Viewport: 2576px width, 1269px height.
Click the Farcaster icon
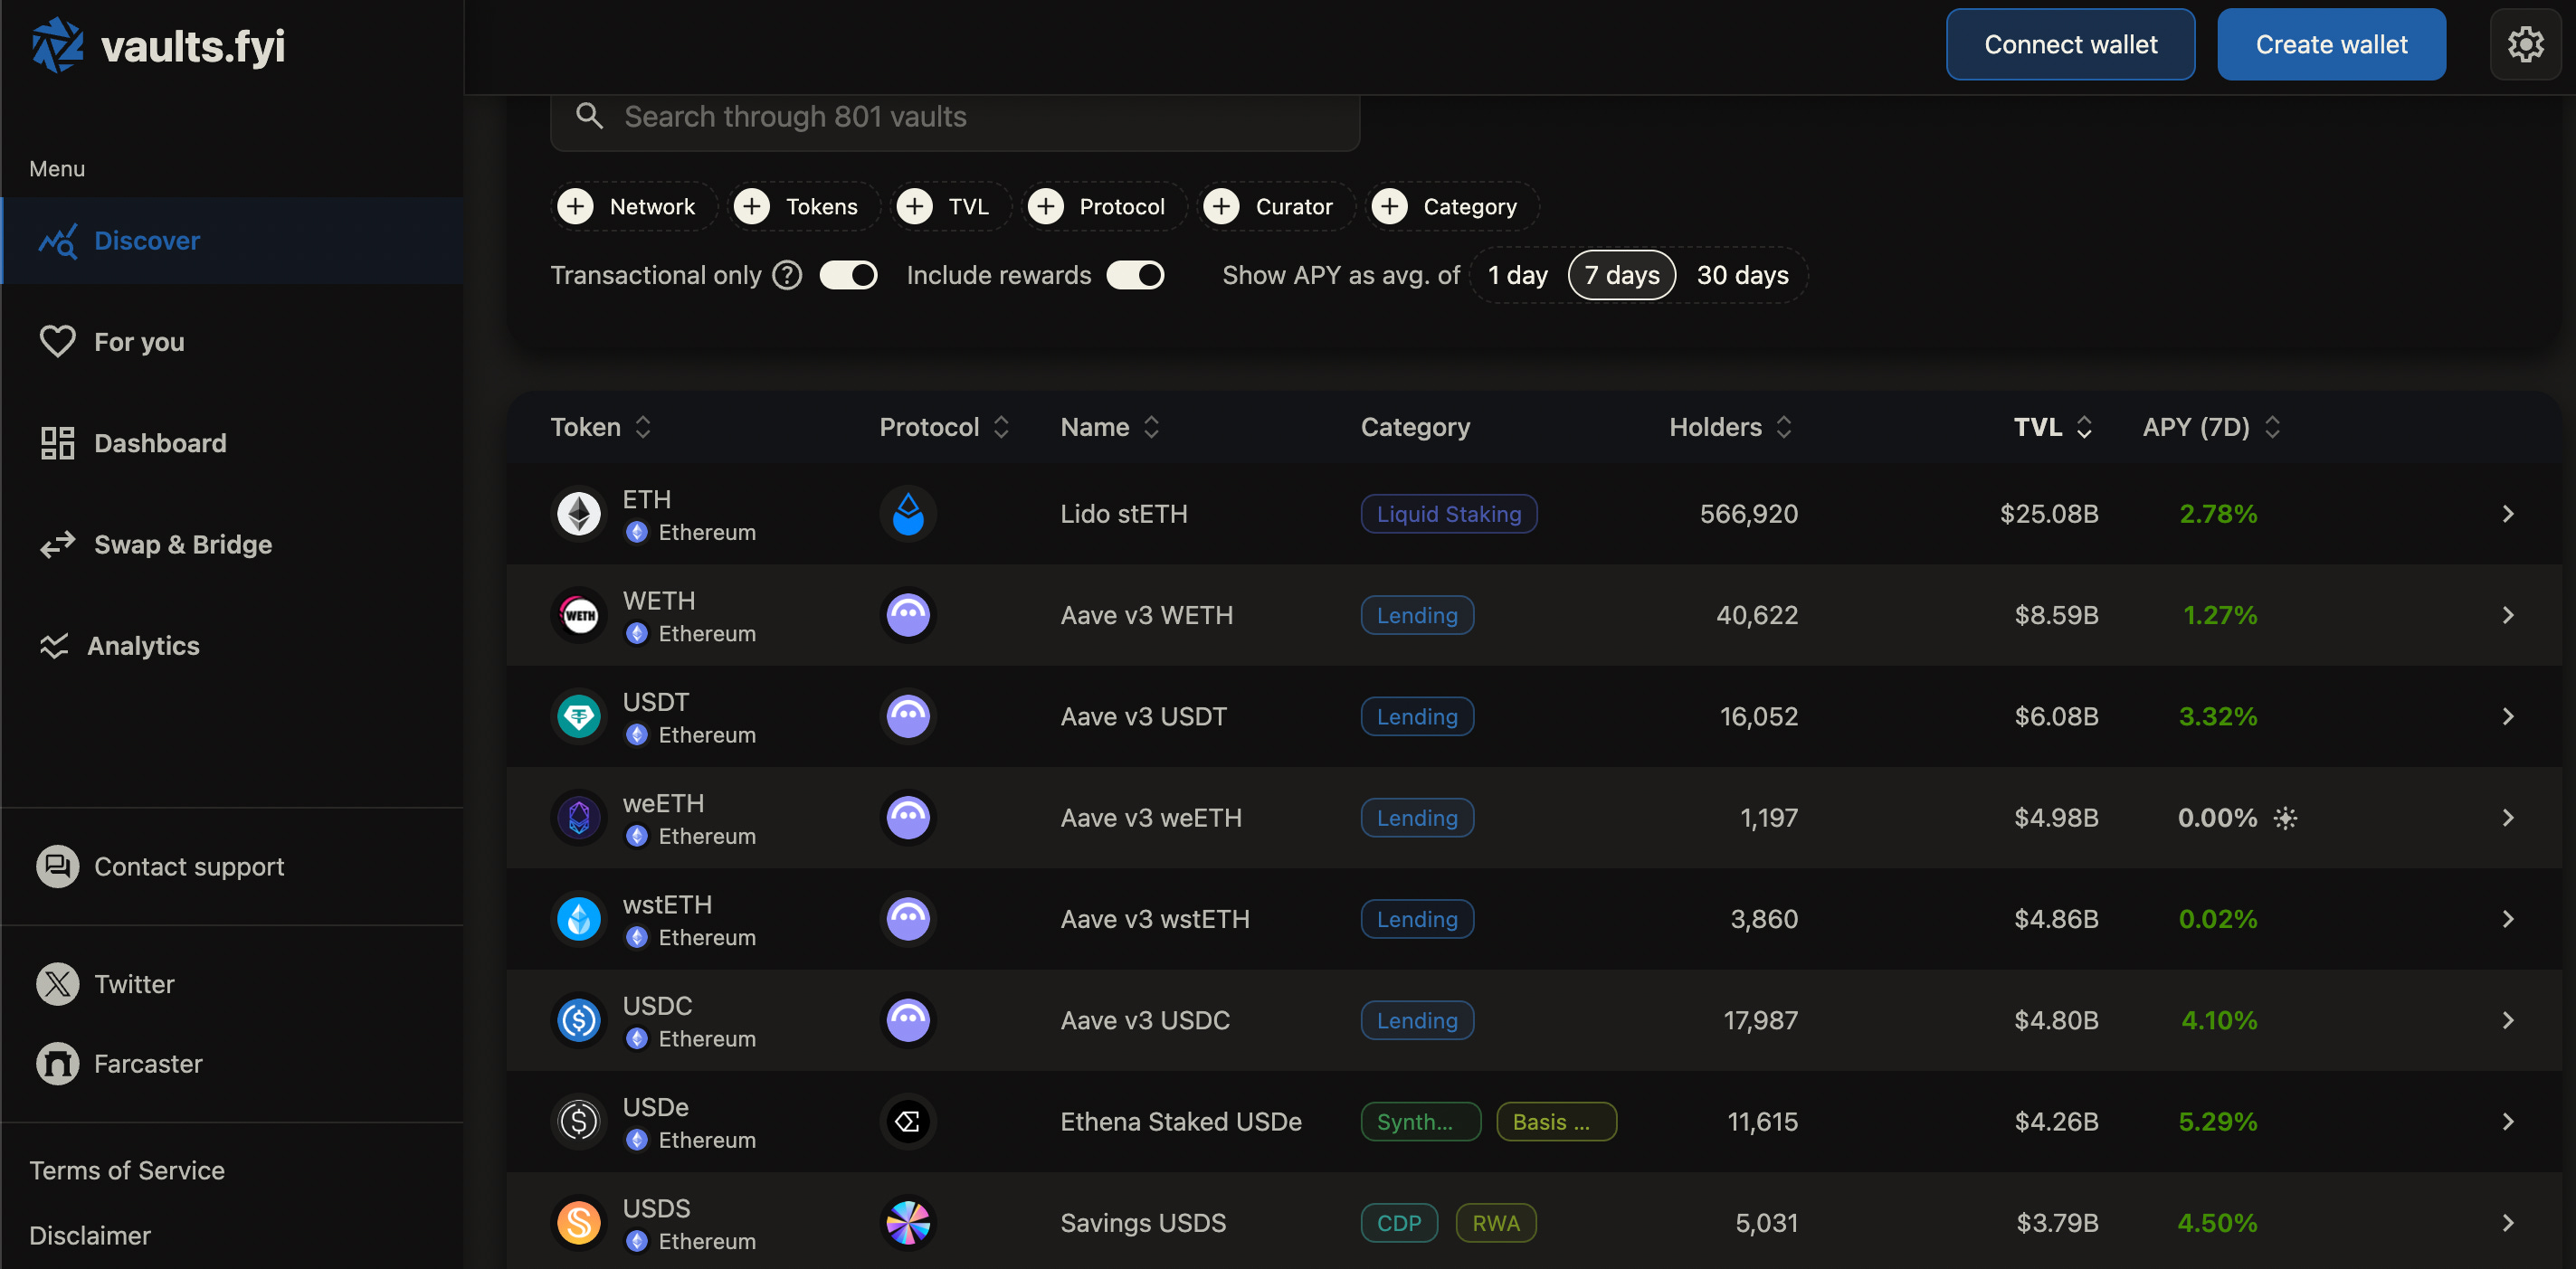(x=57, y=1064)
